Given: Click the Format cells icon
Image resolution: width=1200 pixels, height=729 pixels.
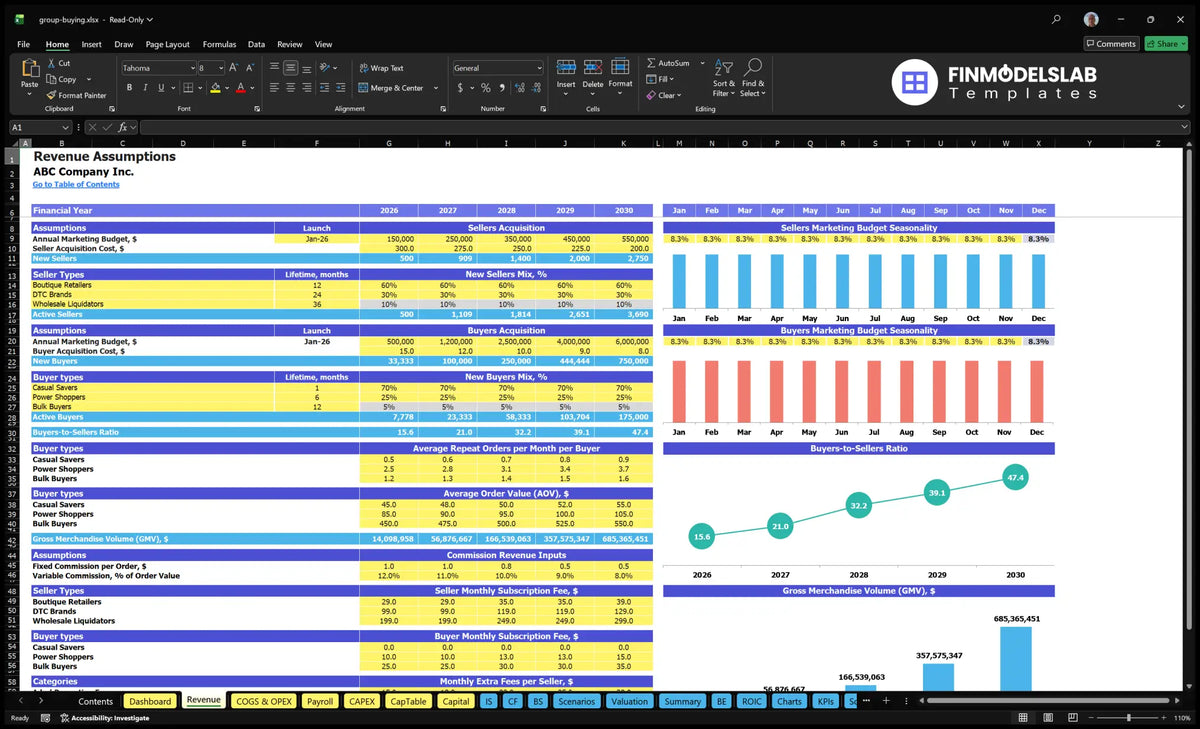Looking at the screenshot, I should 620,67.
